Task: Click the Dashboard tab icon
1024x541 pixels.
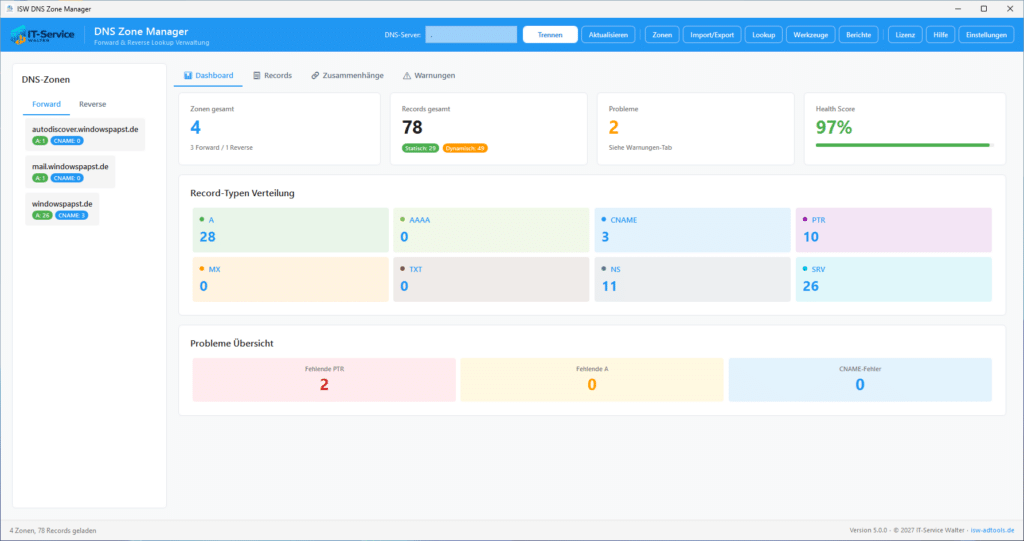Action: (188, 76)
